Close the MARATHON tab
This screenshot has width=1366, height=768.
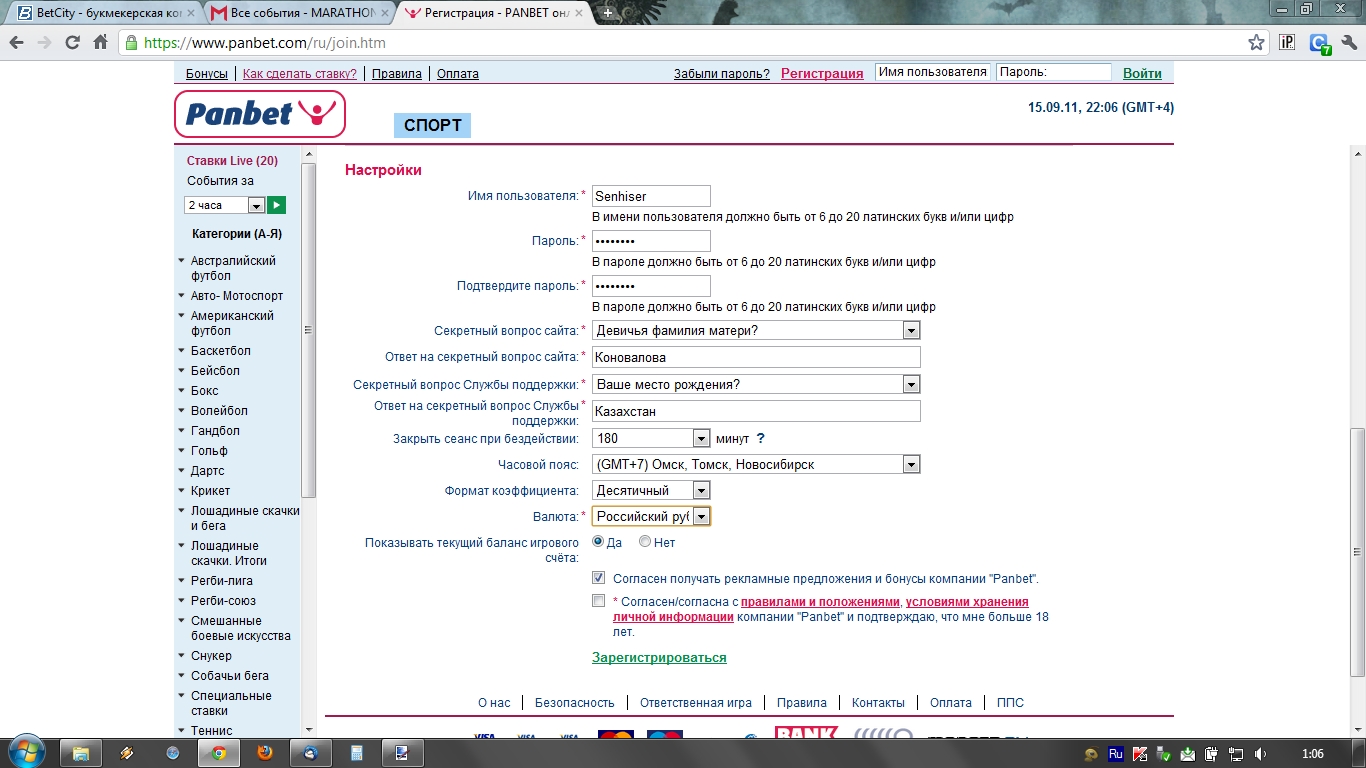click(x=385, y=13)
